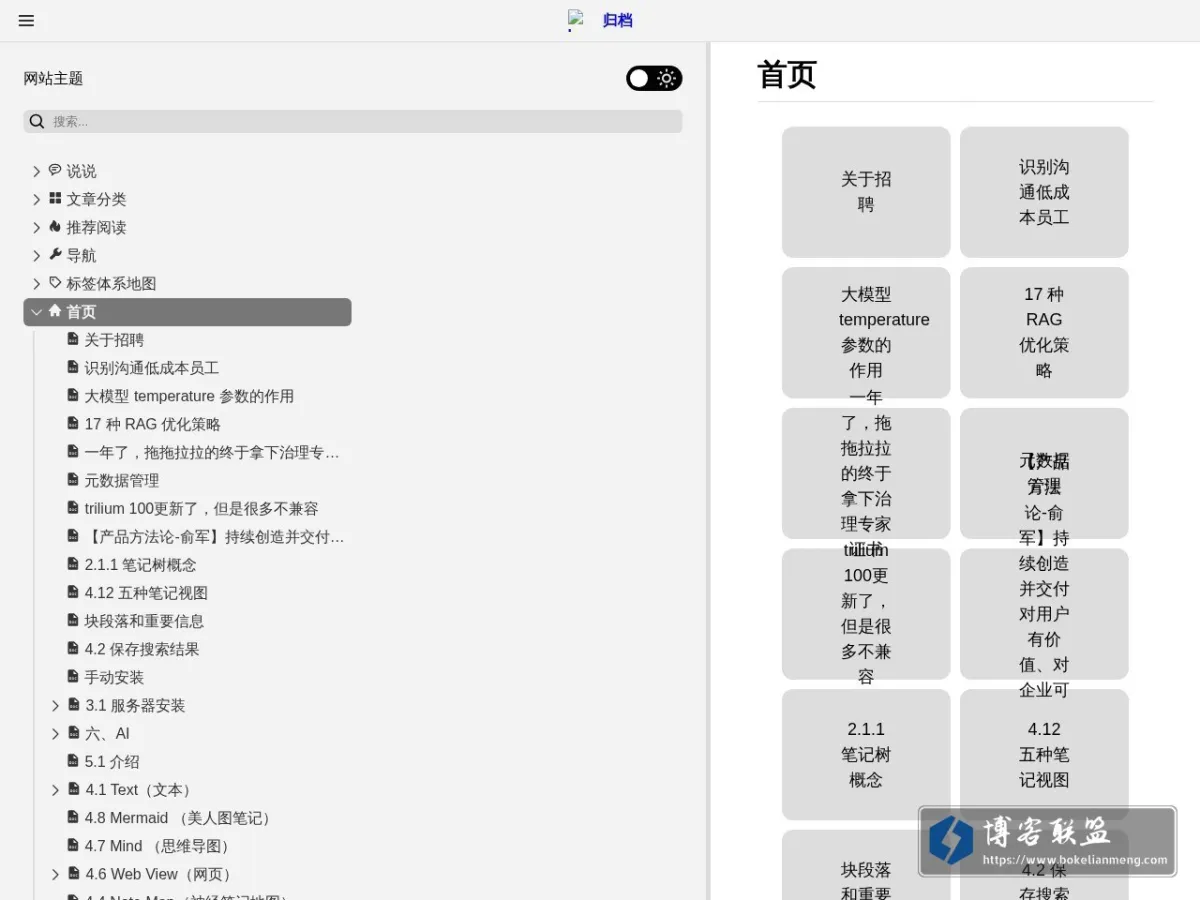This screenshot has width=1200, height=900.
Task: Click the note icon beside 识别沟通低成本员工
Action: coord(73,367)
